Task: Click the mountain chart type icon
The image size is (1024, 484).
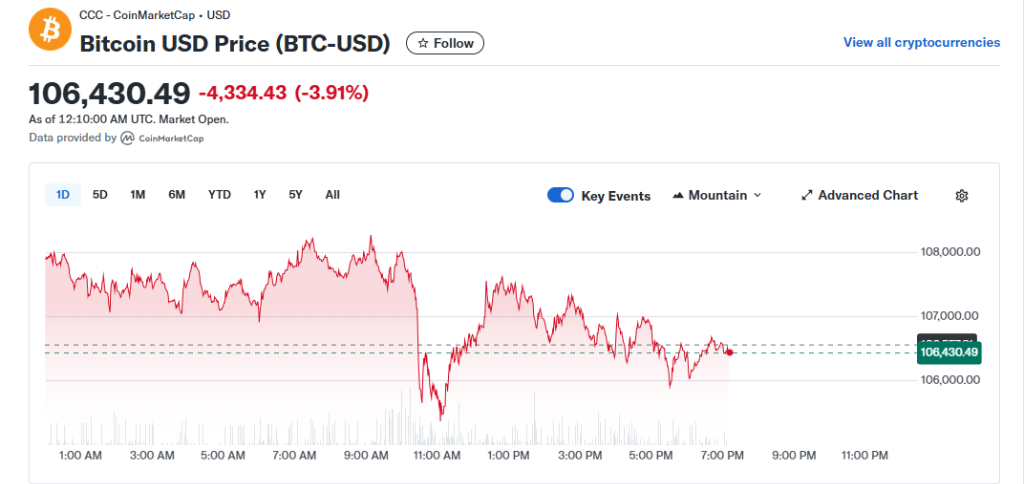Action: [678, 196]
